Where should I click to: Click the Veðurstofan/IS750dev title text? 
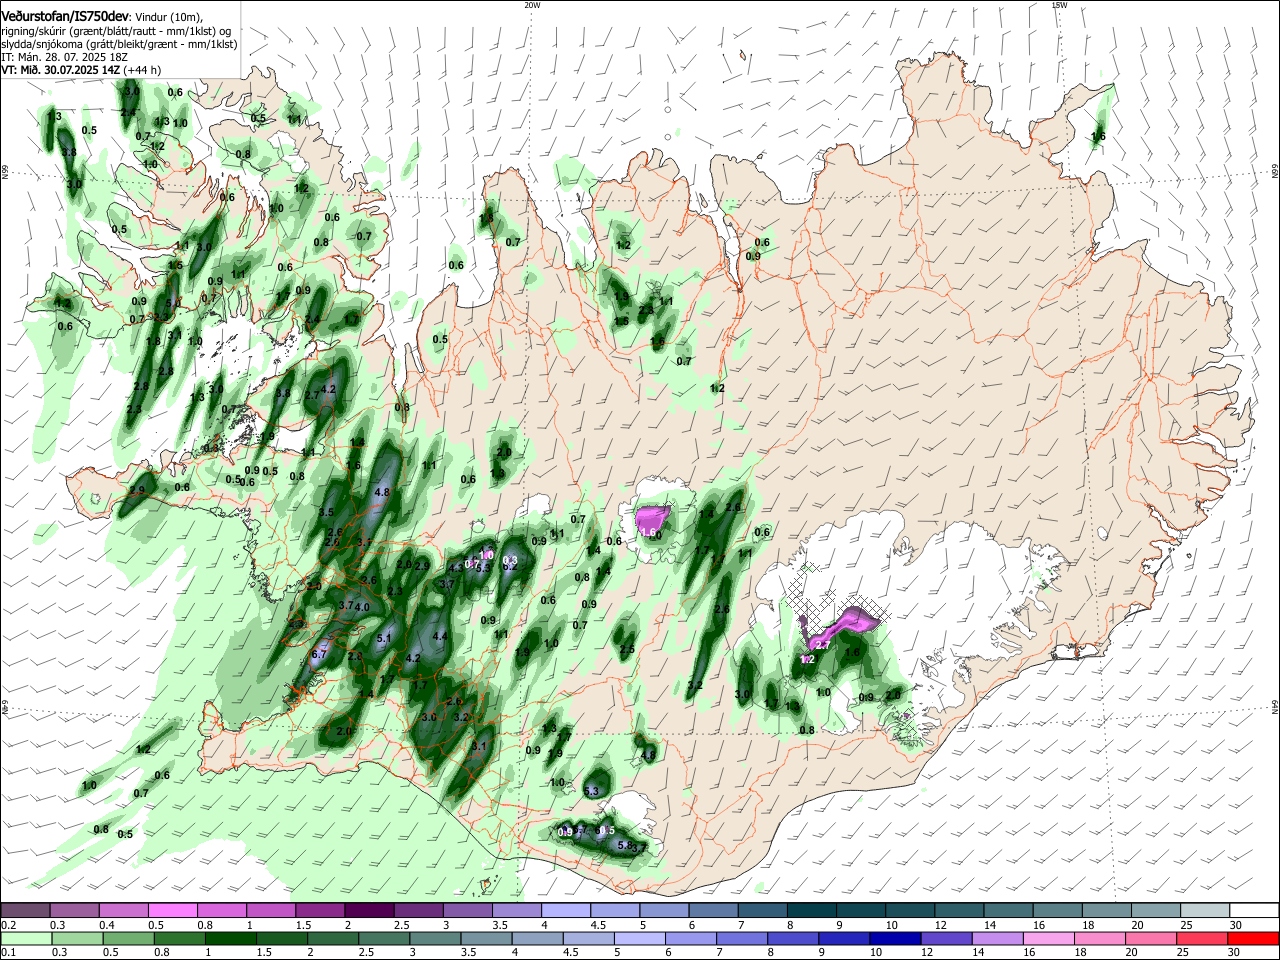click(65, 18)
